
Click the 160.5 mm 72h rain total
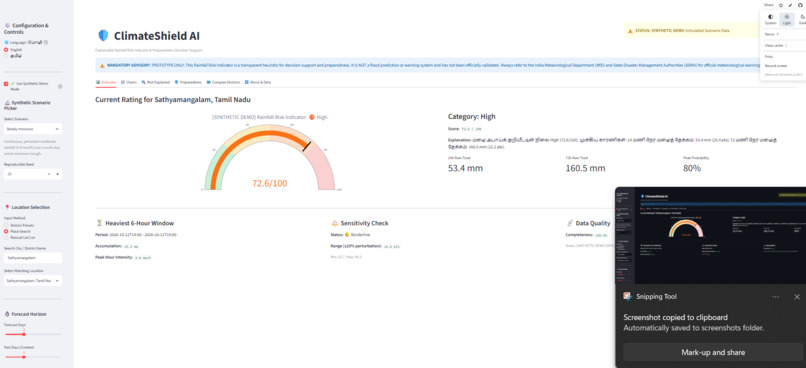click(x=585, y=168)
